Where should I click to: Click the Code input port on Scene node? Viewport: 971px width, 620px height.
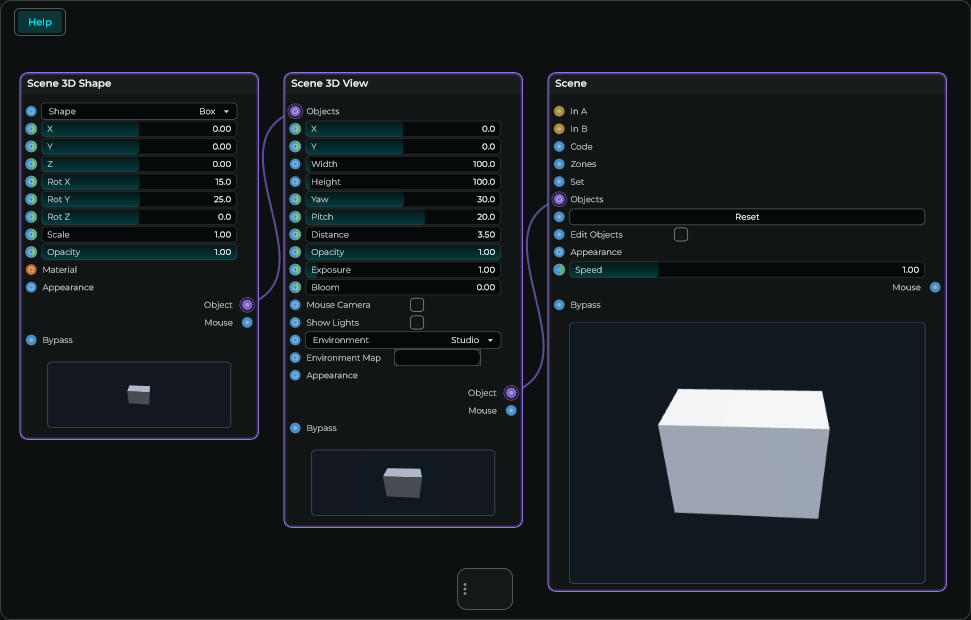coord(559,147)
